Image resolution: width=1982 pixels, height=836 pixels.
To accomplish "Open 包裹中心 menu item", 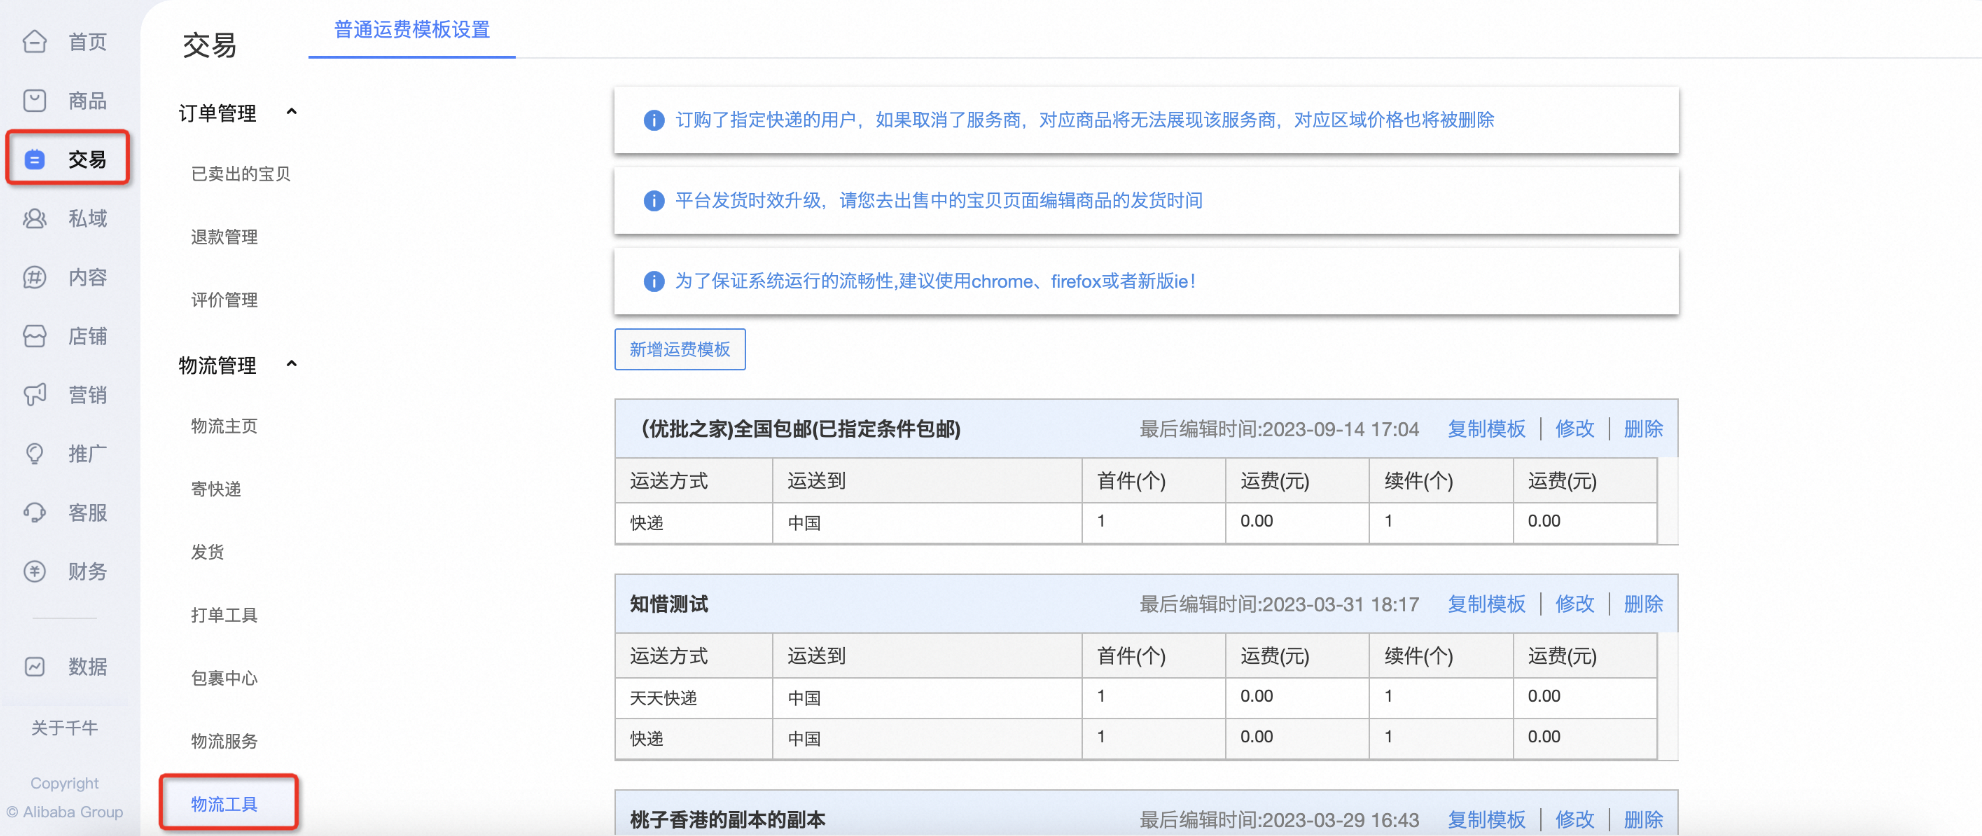I will coord(224,678).
